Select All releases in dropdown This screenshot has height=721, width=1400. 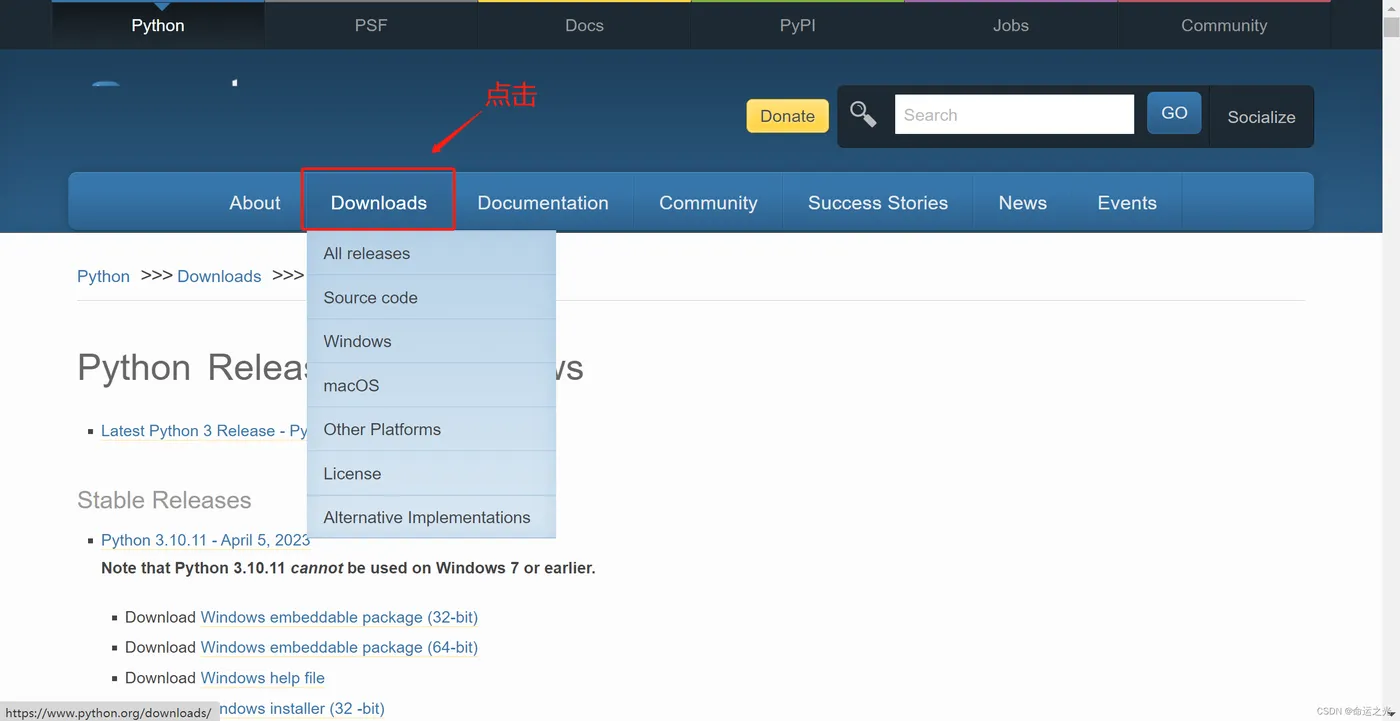click(431, 253)
